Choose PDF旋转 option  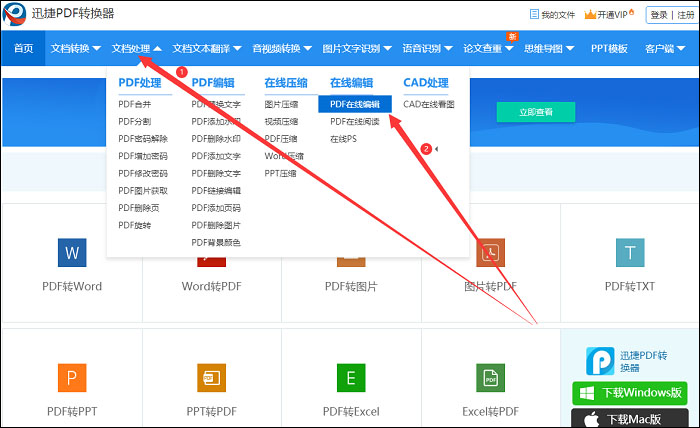[x=134, y=225]
